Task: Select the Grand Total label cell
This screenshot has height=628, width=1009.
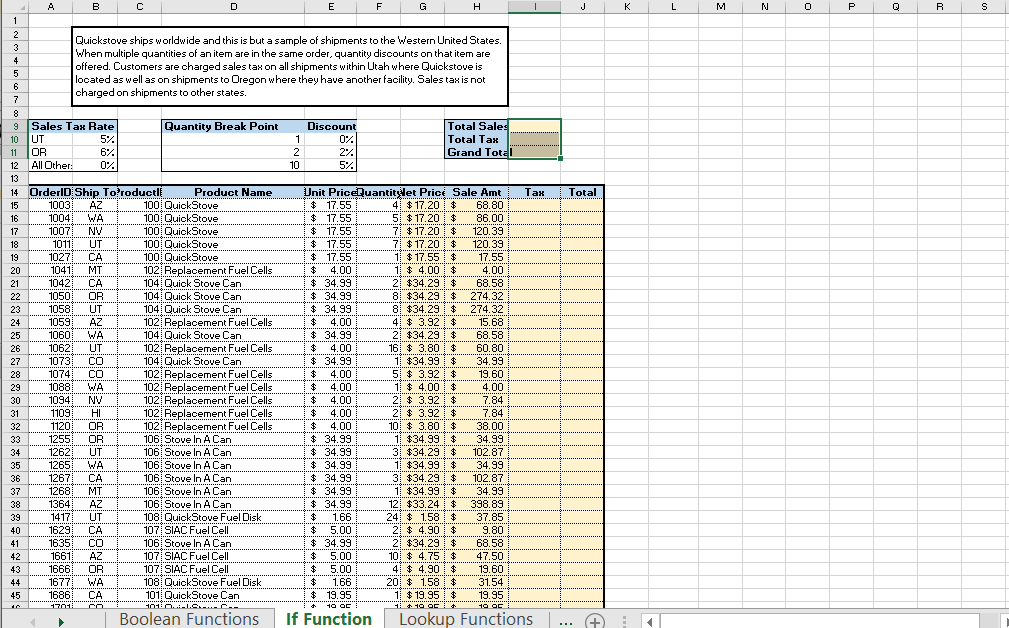Action: pos(476,152)
